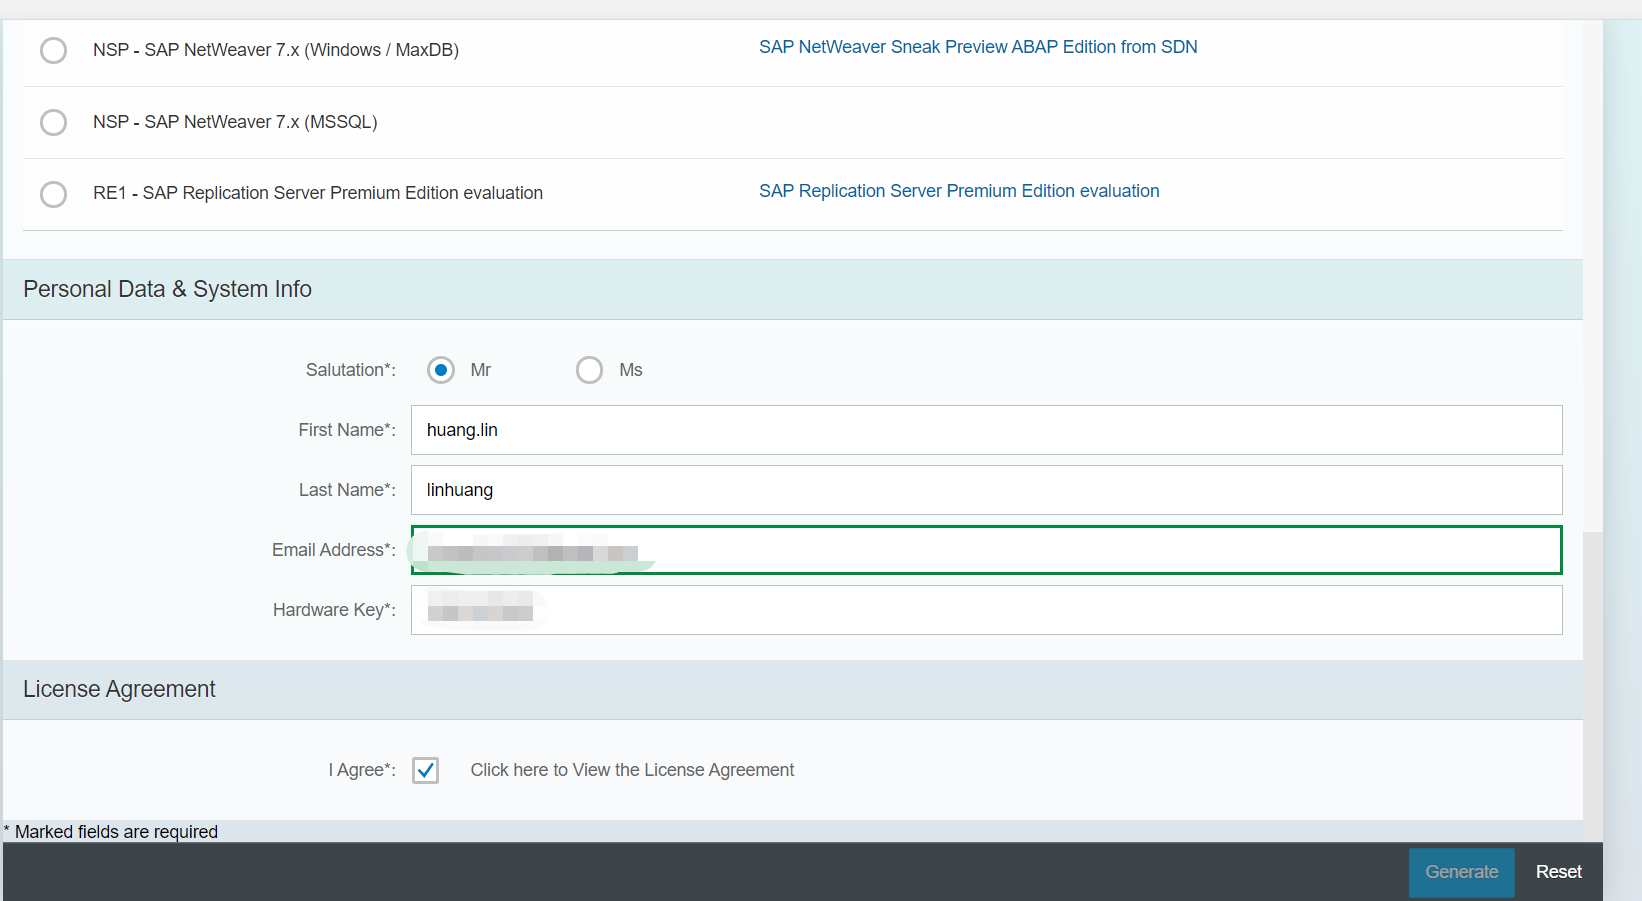
Task: Focus the Last Name input field
Action: pyautogui.click(x=986, y=490)
